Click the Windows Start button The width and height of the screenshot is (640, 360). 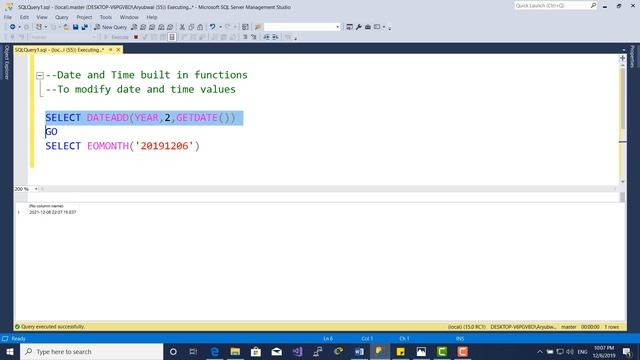point(10,351)
